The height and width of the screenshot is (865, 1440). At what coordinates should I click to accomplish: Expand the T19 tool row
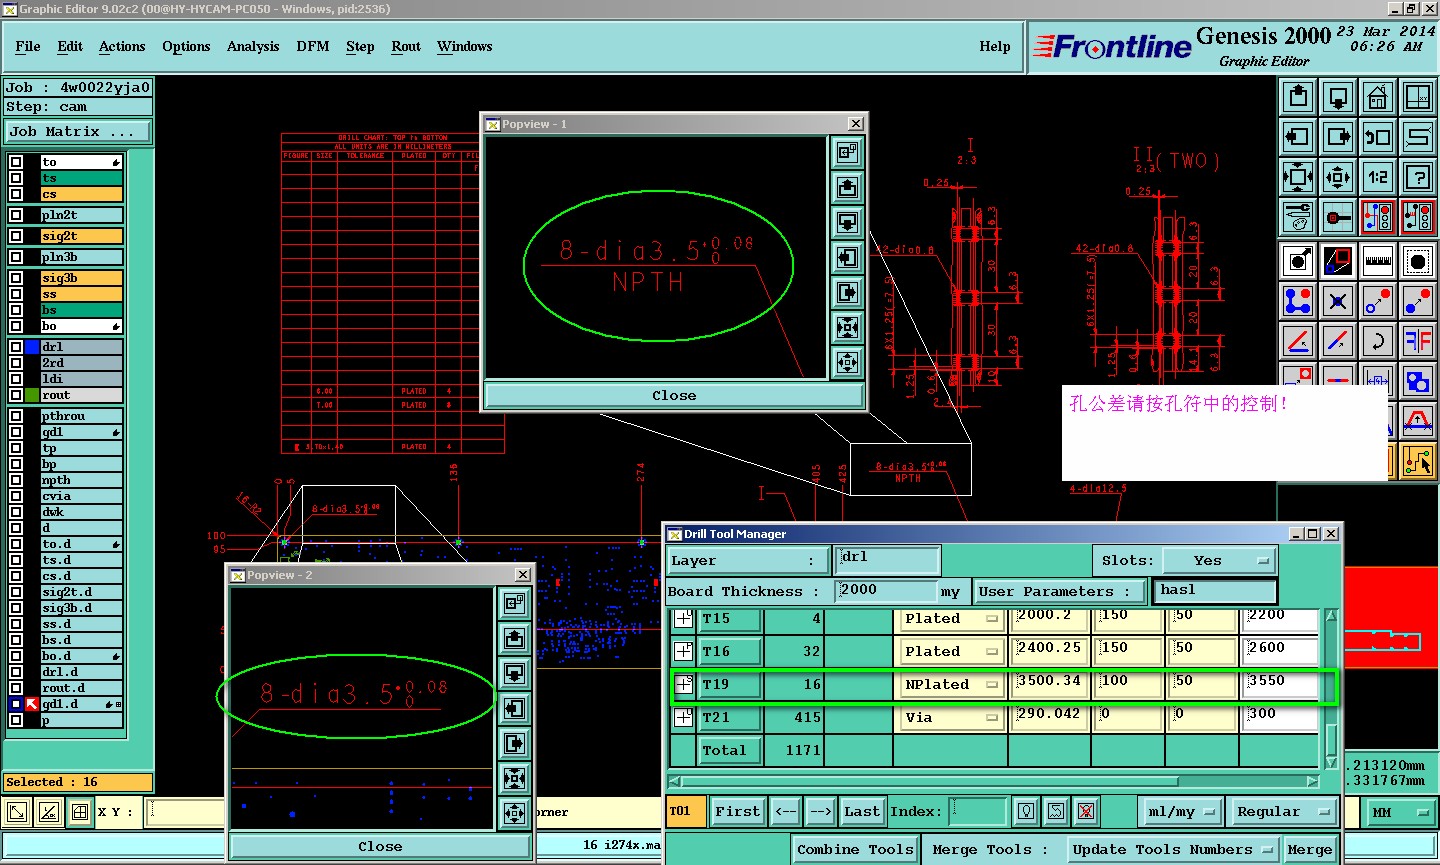[683, 684]
